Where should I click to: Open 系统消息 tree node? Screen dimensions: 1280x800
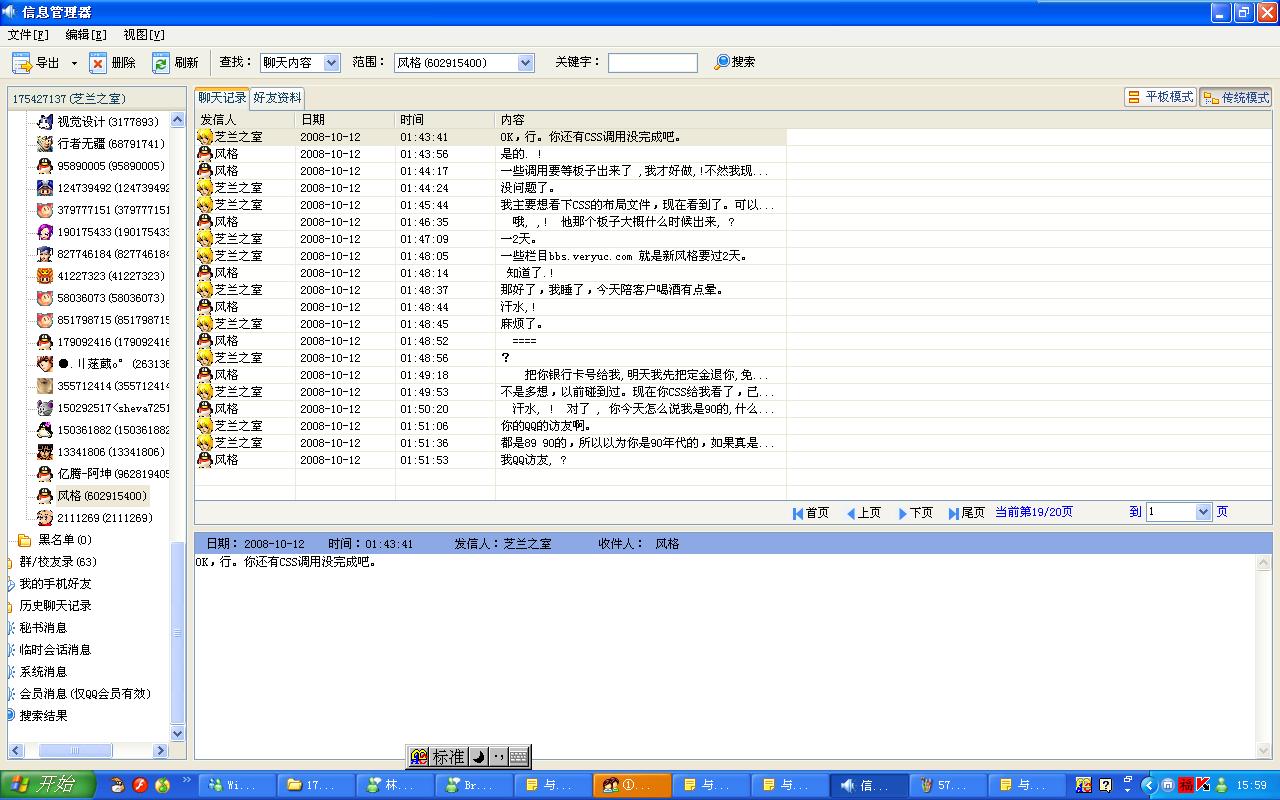(x=43, y=672)
